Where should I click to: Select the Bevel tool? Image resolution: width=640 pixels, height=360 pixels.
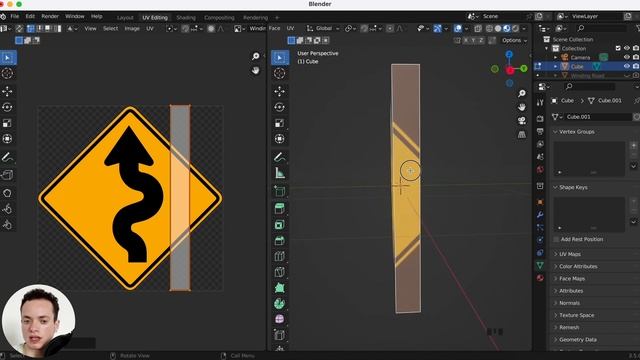click(x=280, y=240)
